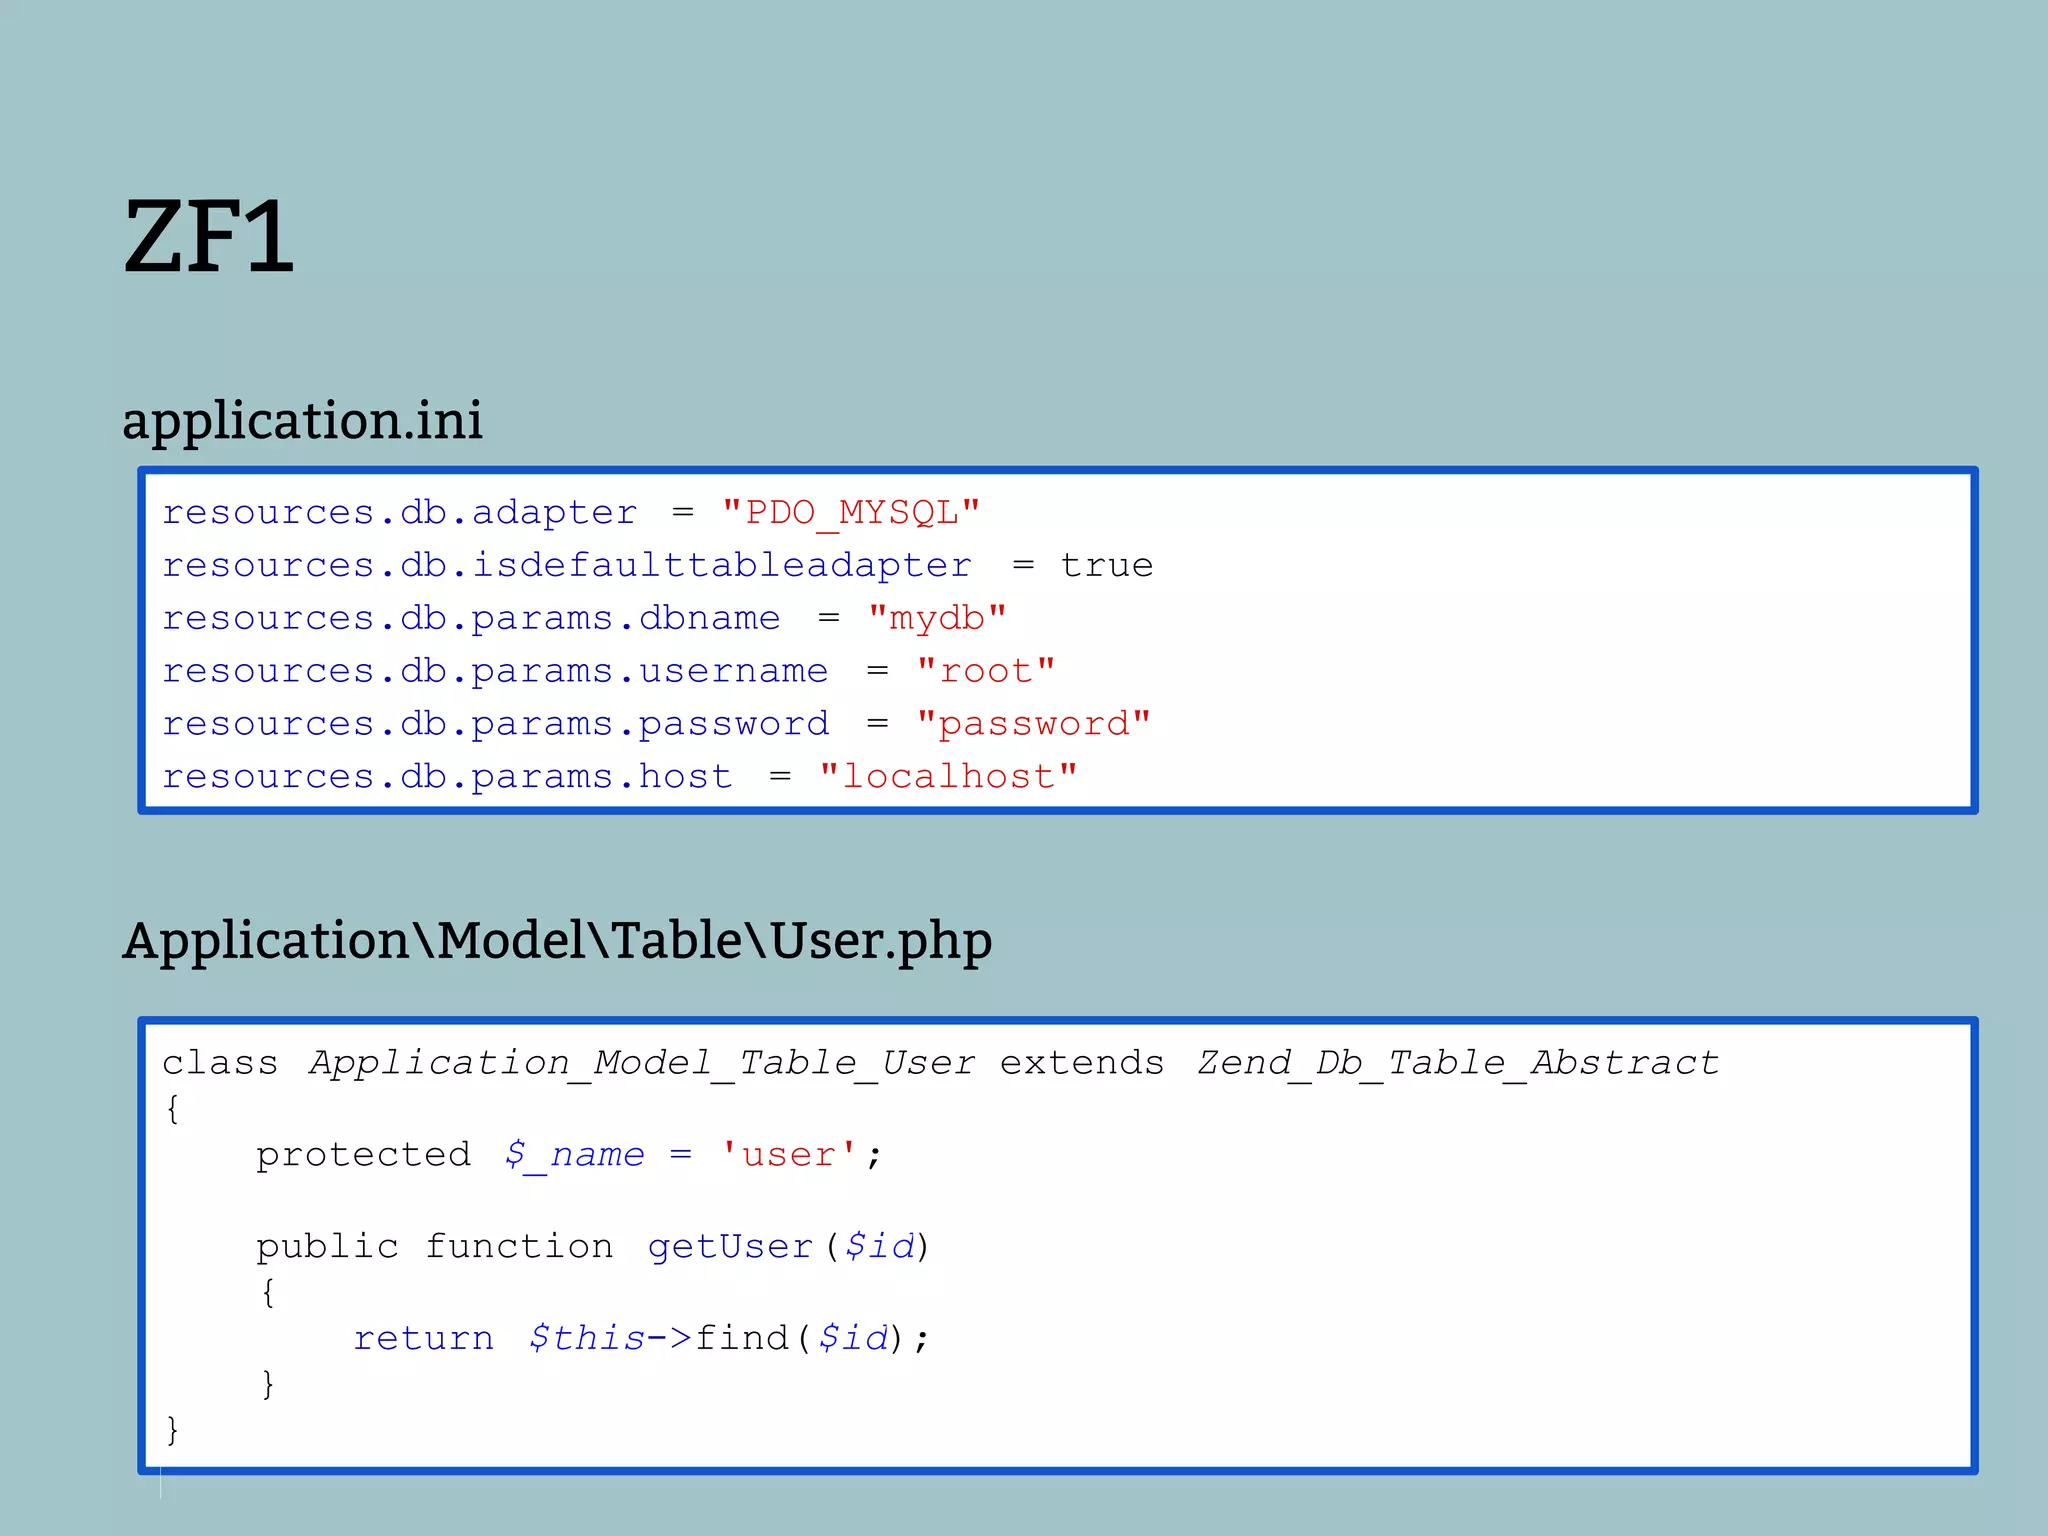Click the Application_Model_Table_User class name
Image resolution: width=2048 pixels, height=1536 pixels.
(x=642, y=1063)
